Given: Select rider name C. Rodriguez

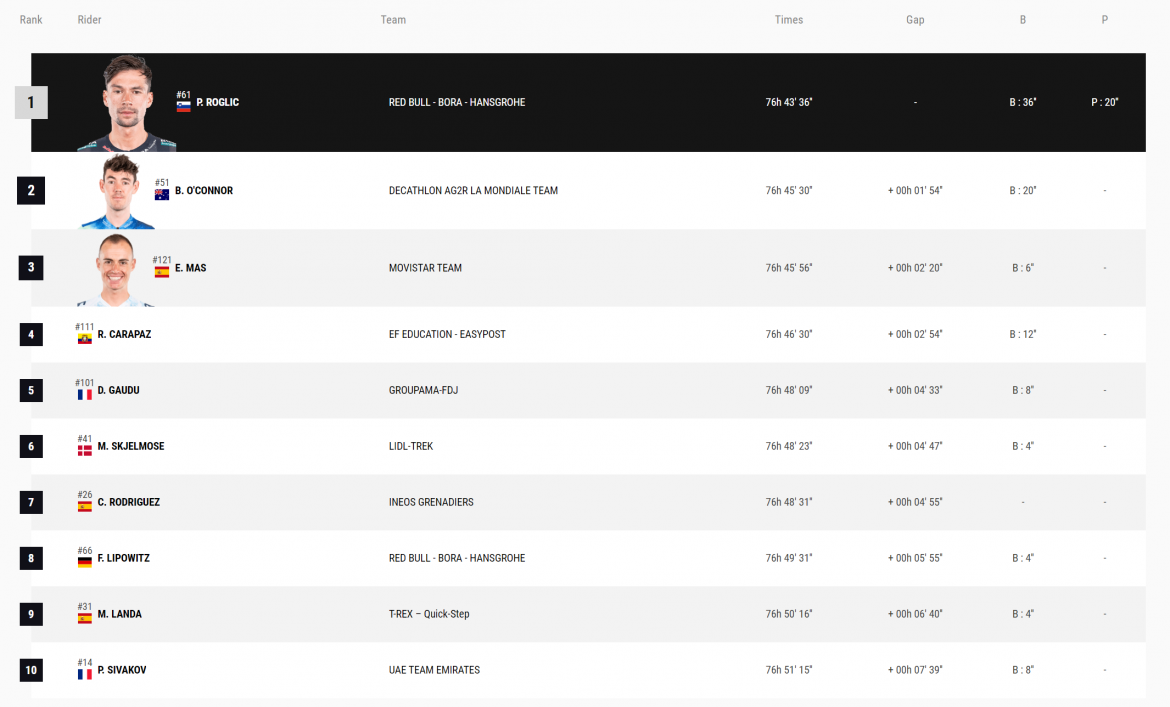Looking at the screenshot, I should pyautogui.click(x=128, y=502).
